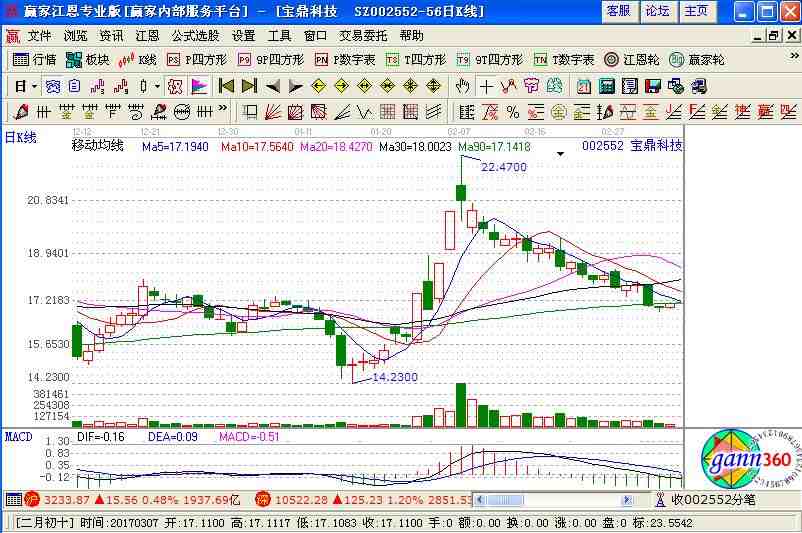Click the 14.2300 low price label
Screen dimensions: 802x533
395,377
